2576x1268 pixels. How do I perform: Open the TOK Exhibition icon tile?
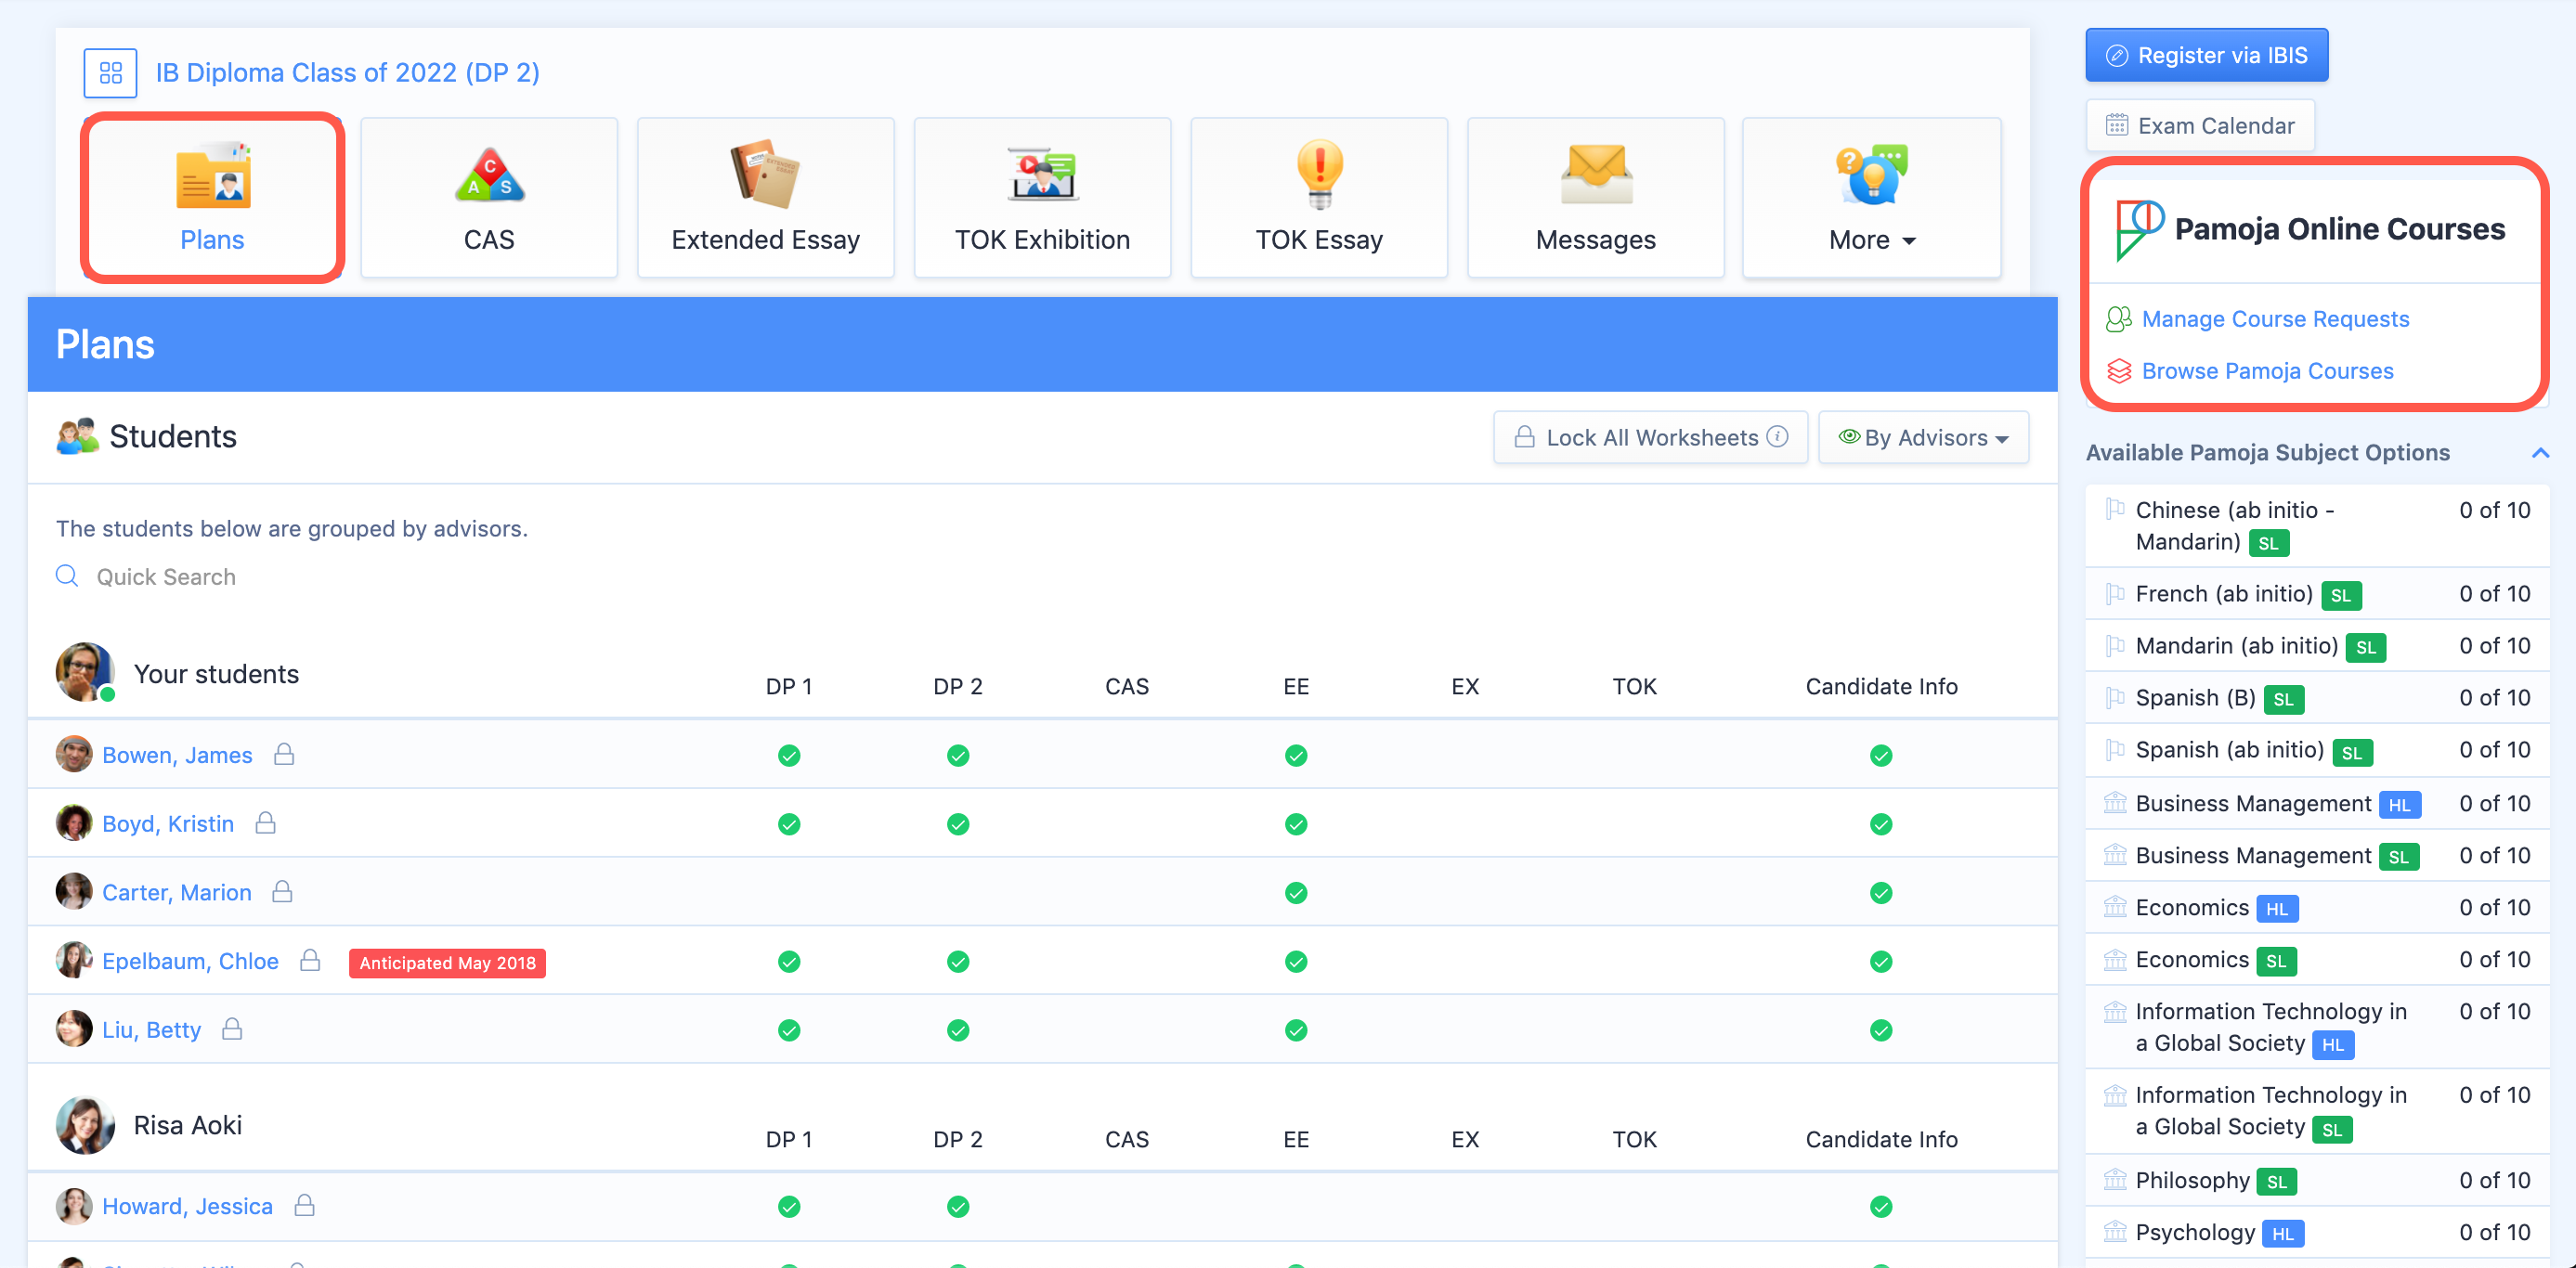(1041, 174)
